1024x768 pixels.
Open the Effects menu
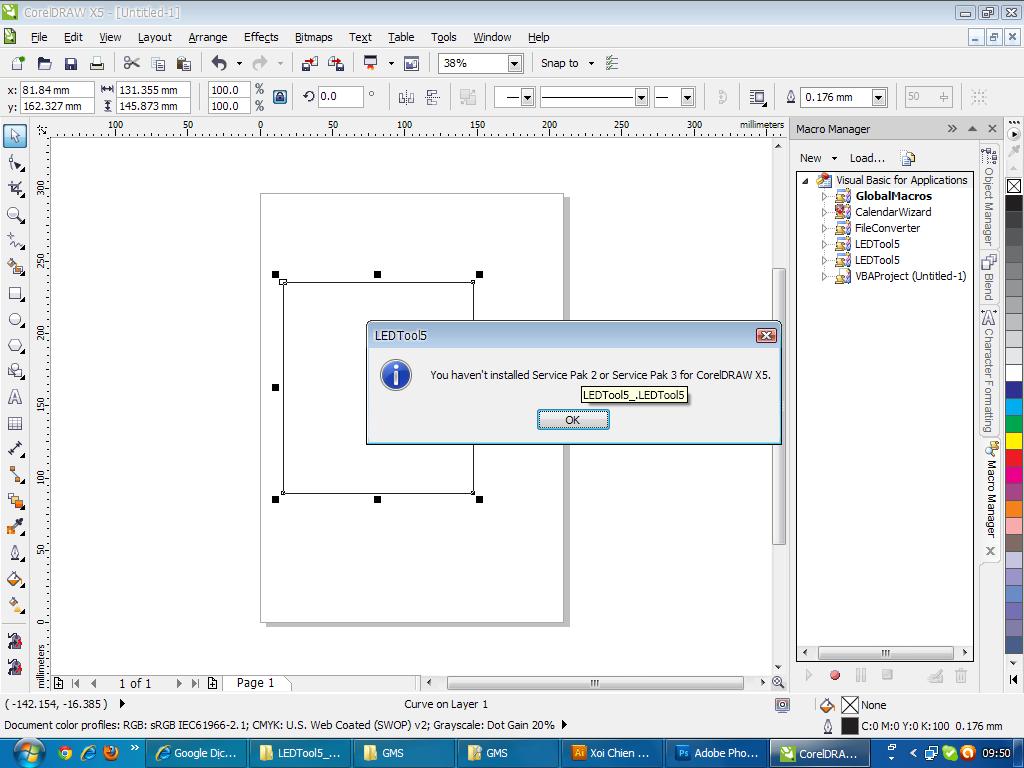(261, 37)
